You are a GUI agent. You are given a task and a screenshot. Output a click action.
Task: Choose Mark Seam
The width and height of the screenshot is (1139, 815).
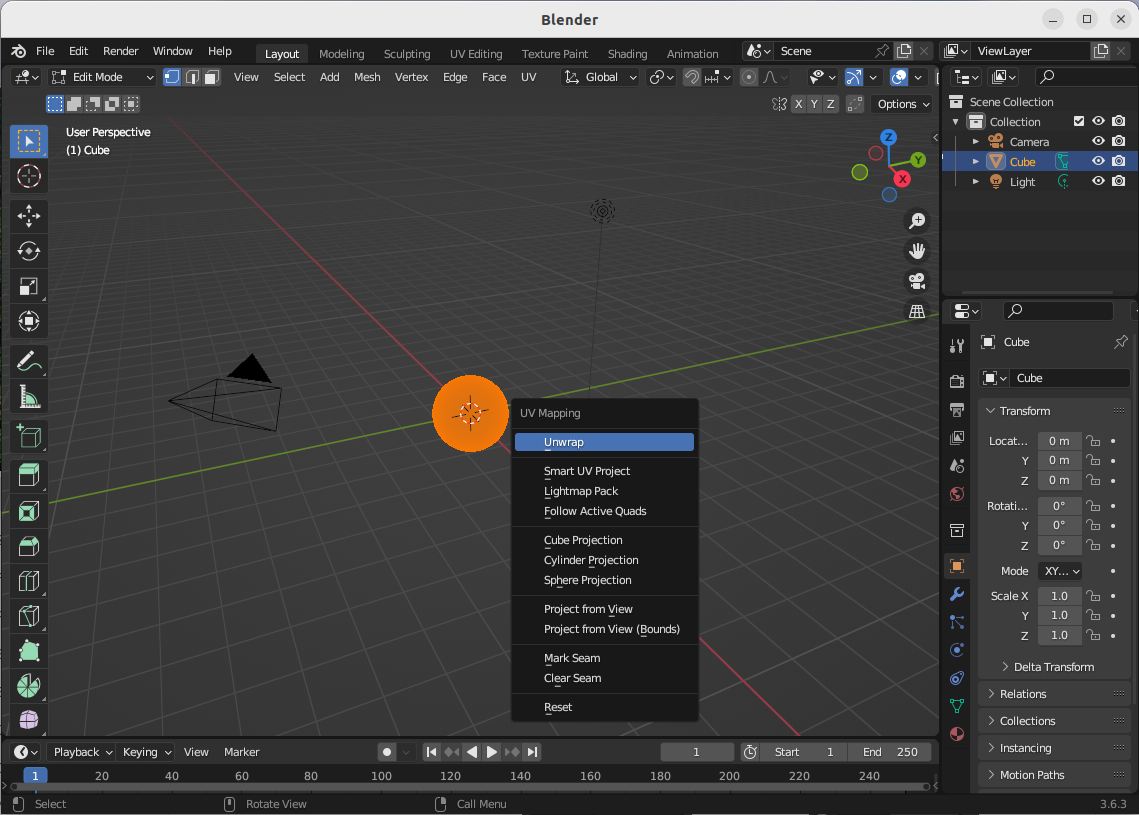(604, 658)
